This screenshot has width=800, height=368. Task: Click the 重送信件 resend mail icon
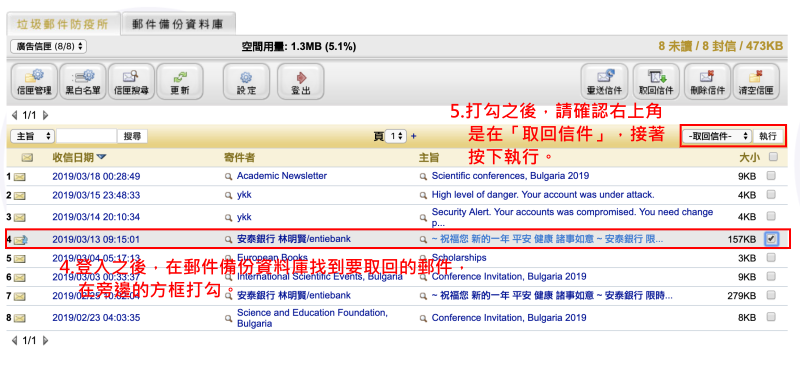click(x=605, y=82)
